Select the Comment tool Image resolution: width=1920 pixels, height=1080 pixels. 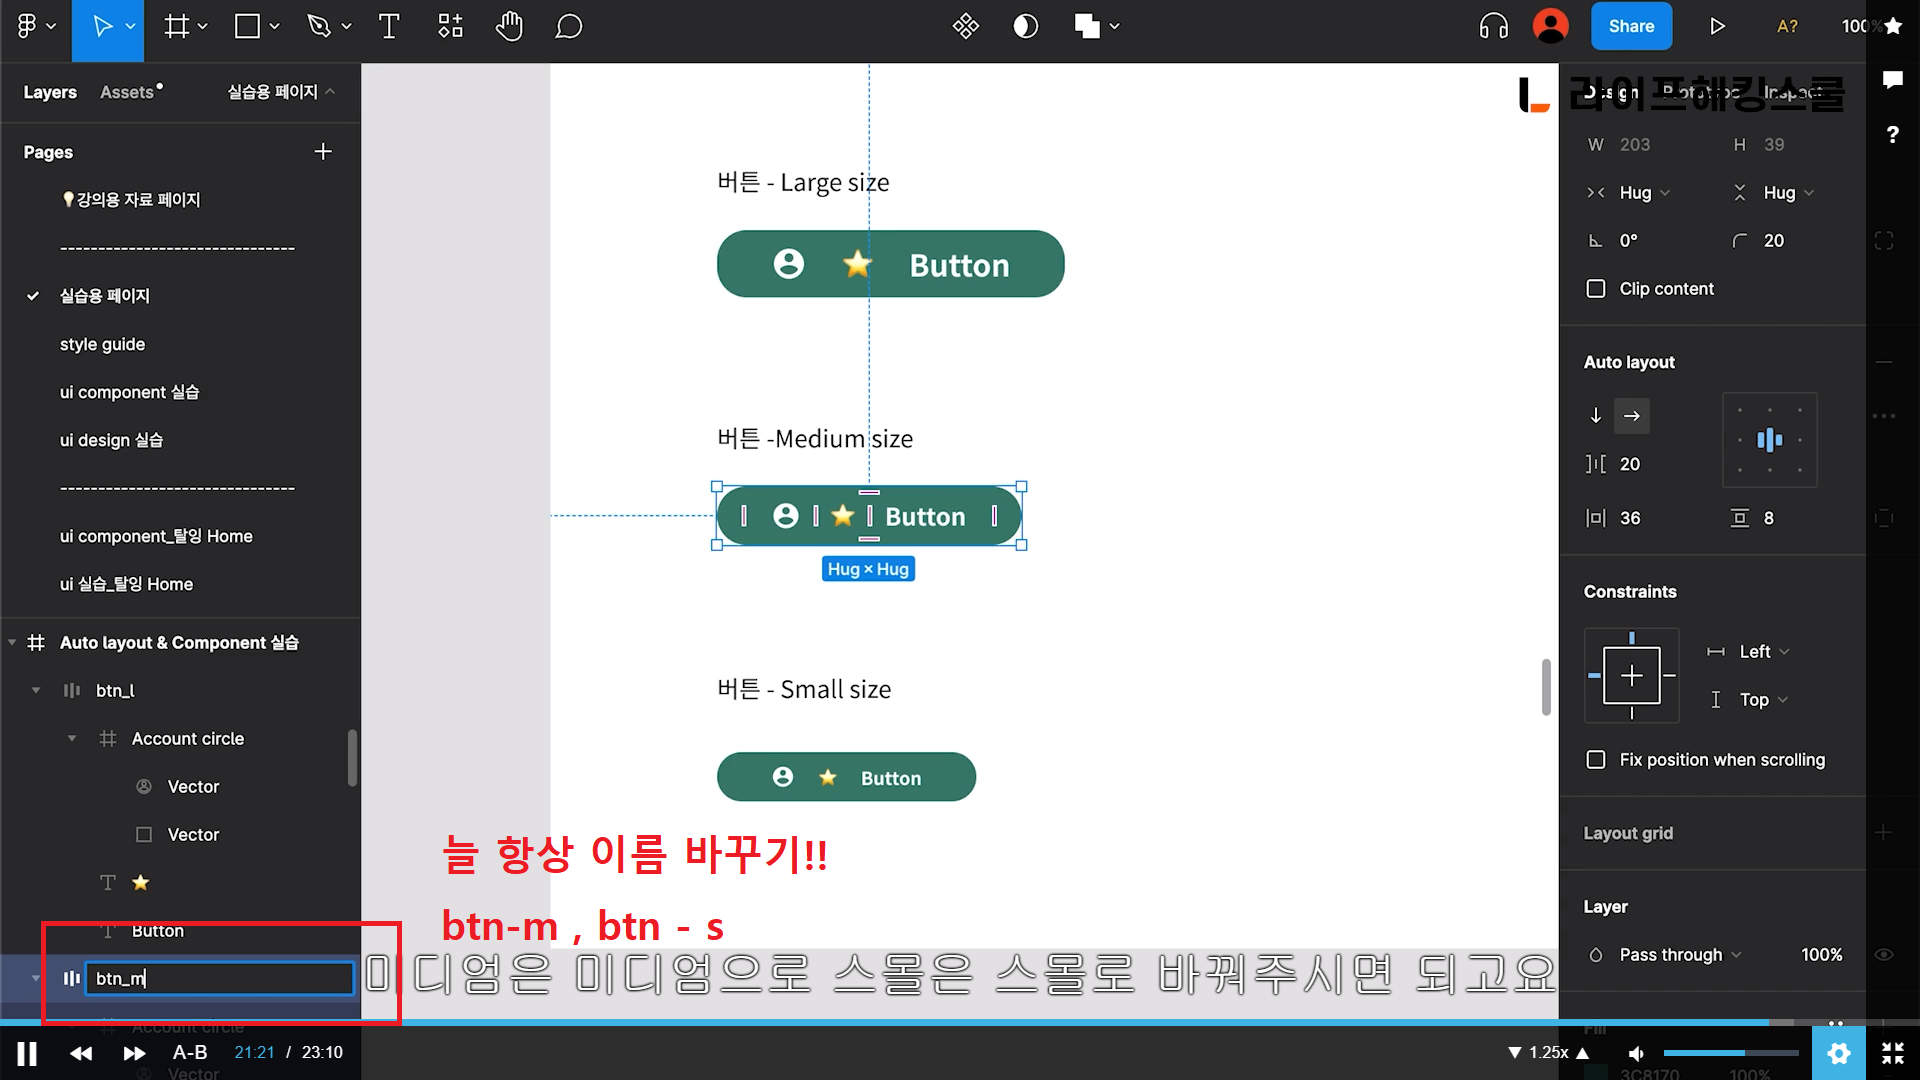pyautogui.click(x=568, y=27)
